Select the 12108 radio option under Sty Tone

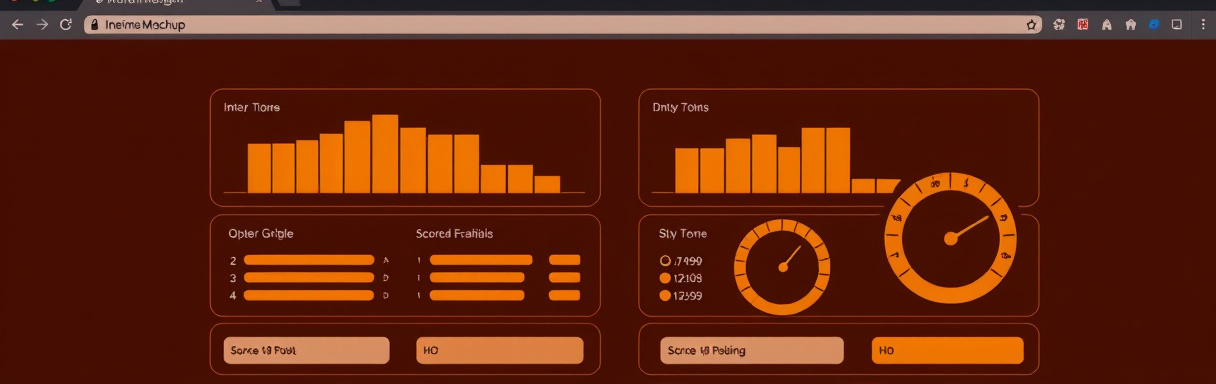pos(665,278)
